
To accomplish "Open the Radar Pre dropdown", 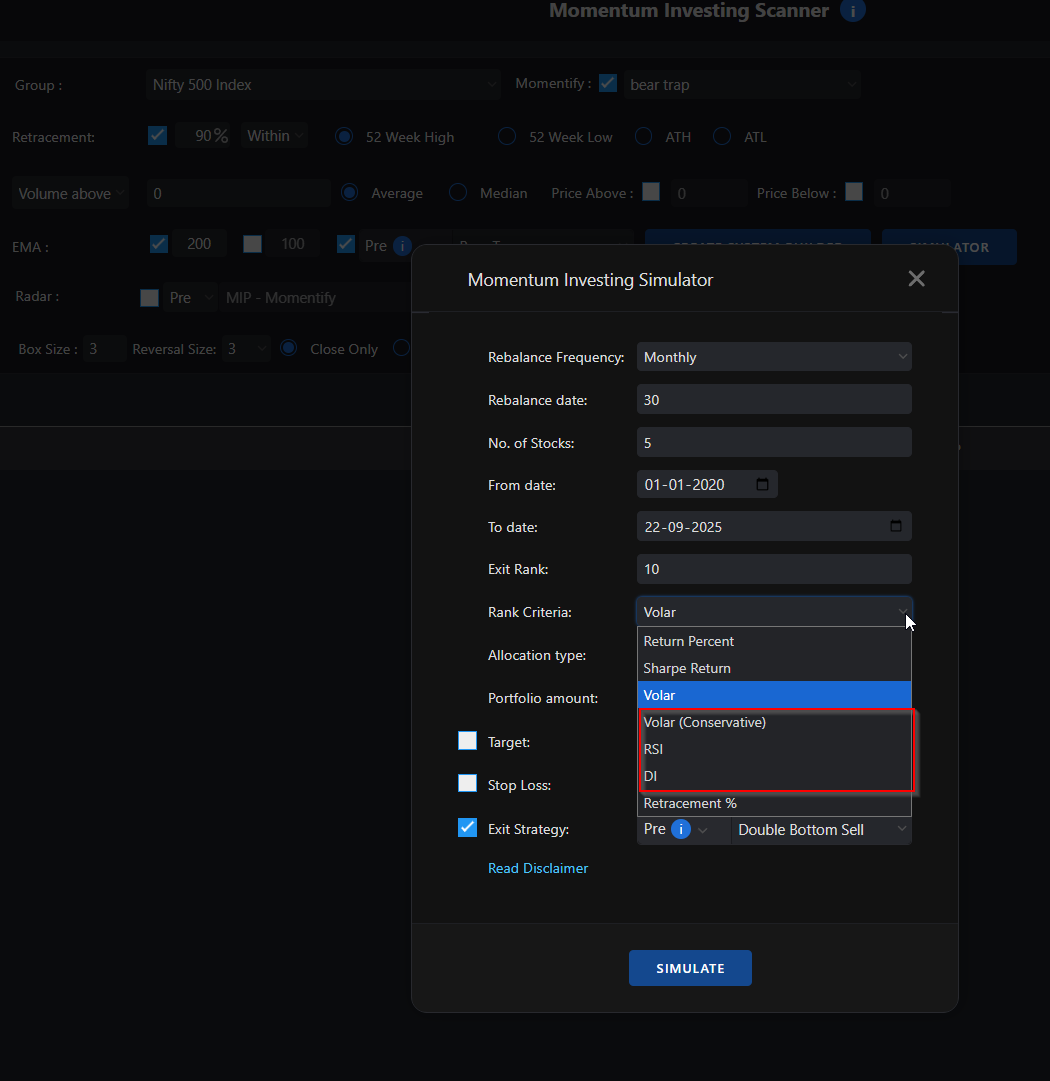I will coord(190,298).
